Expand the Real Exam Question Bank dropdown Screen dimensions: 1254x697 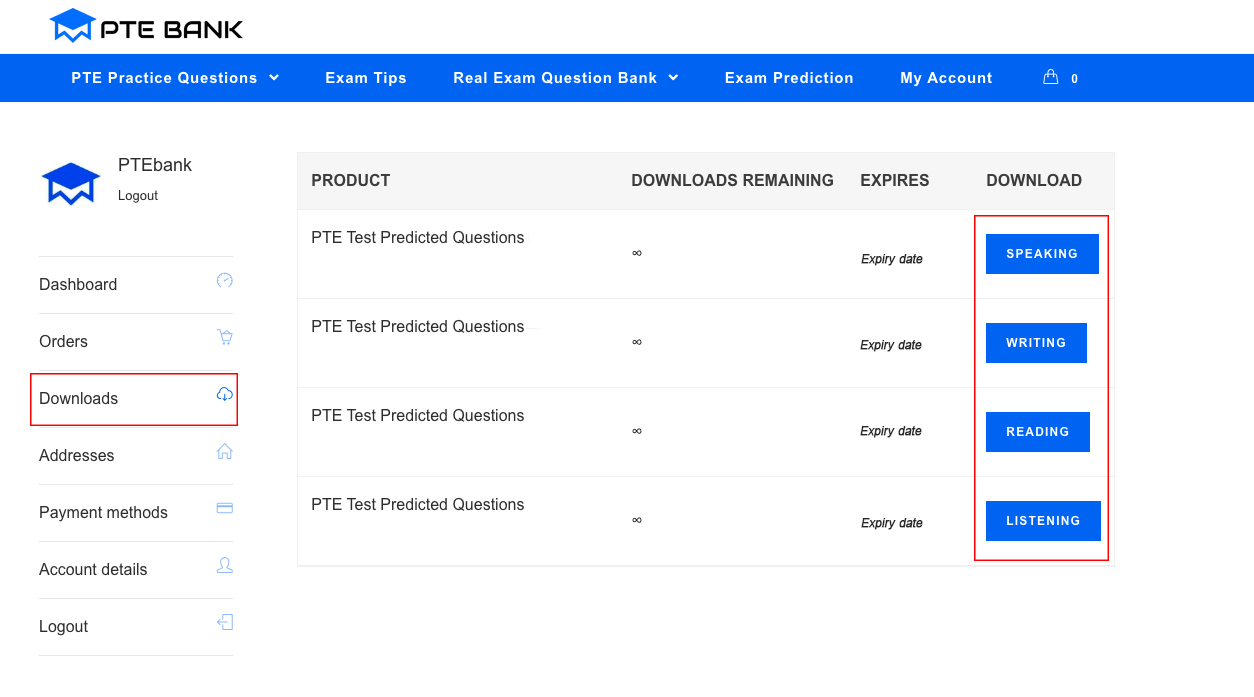click(555, 77)
